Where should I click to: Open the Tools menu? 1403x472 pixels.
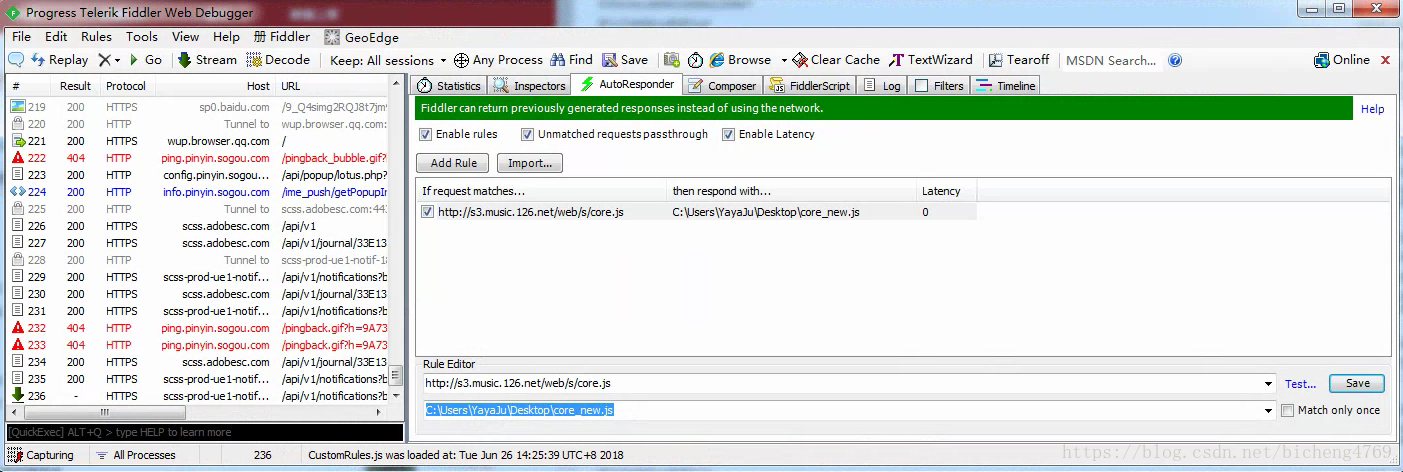[x=142, y=37]
